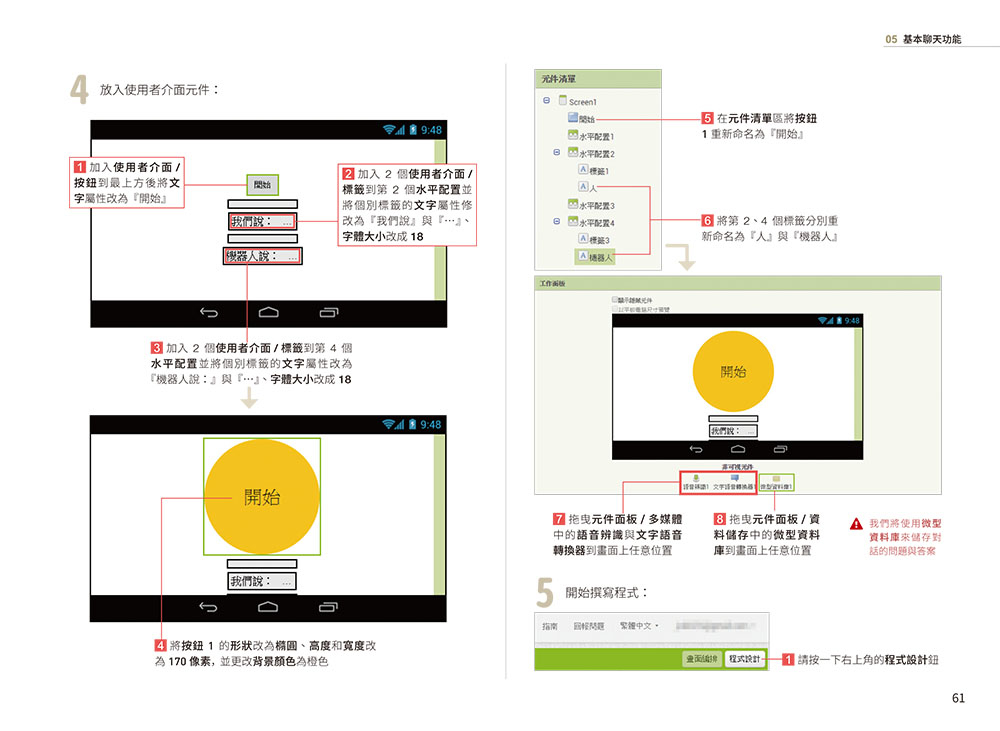This screenshot has height=731, width=1000.
Task: Open the 指南 menu link
Action: (550, 626)
